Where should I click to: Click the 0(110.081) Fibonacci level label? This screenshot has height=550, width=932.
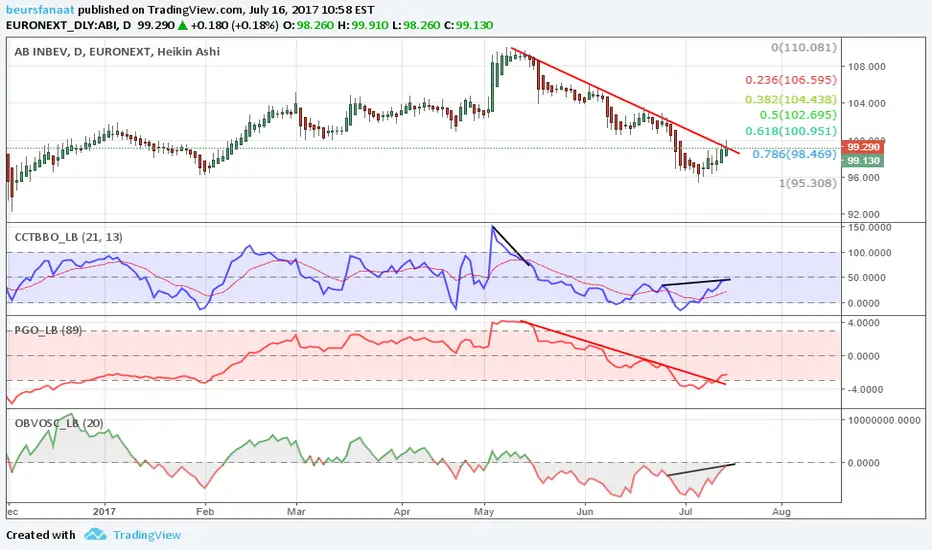804,47
